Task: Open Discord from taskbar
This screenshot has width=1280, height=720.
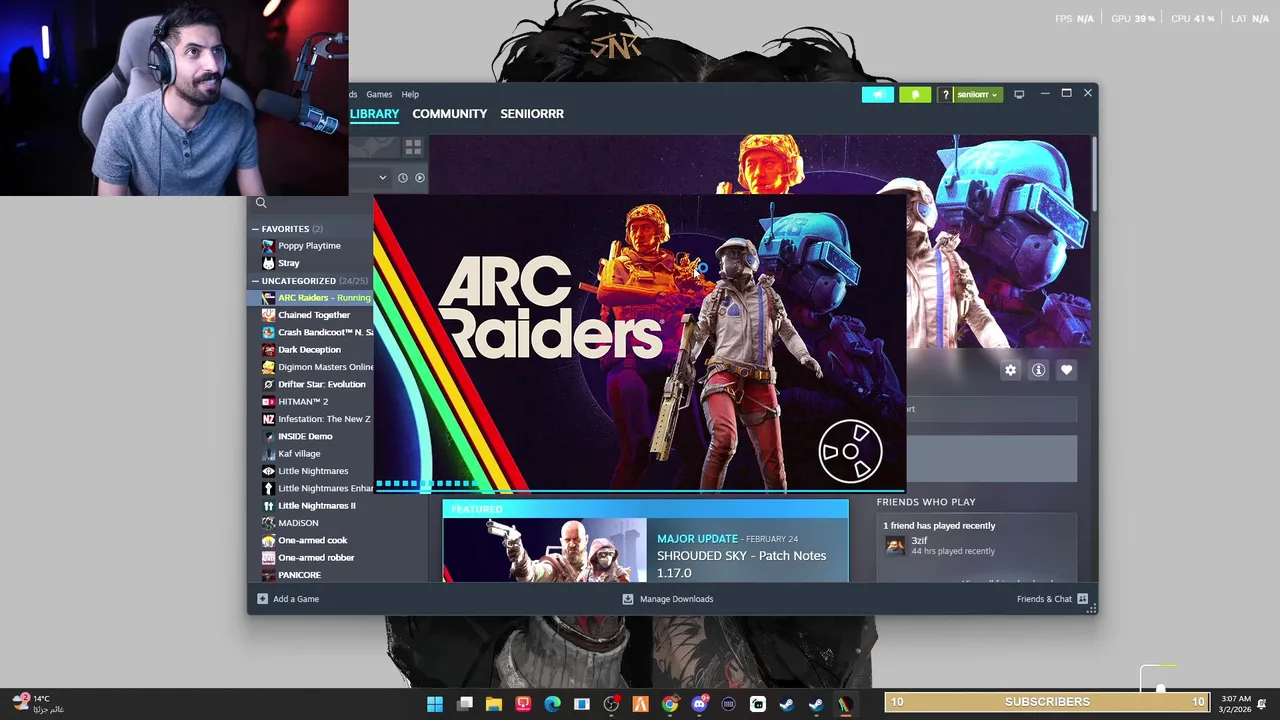Action: coord(699,704)
